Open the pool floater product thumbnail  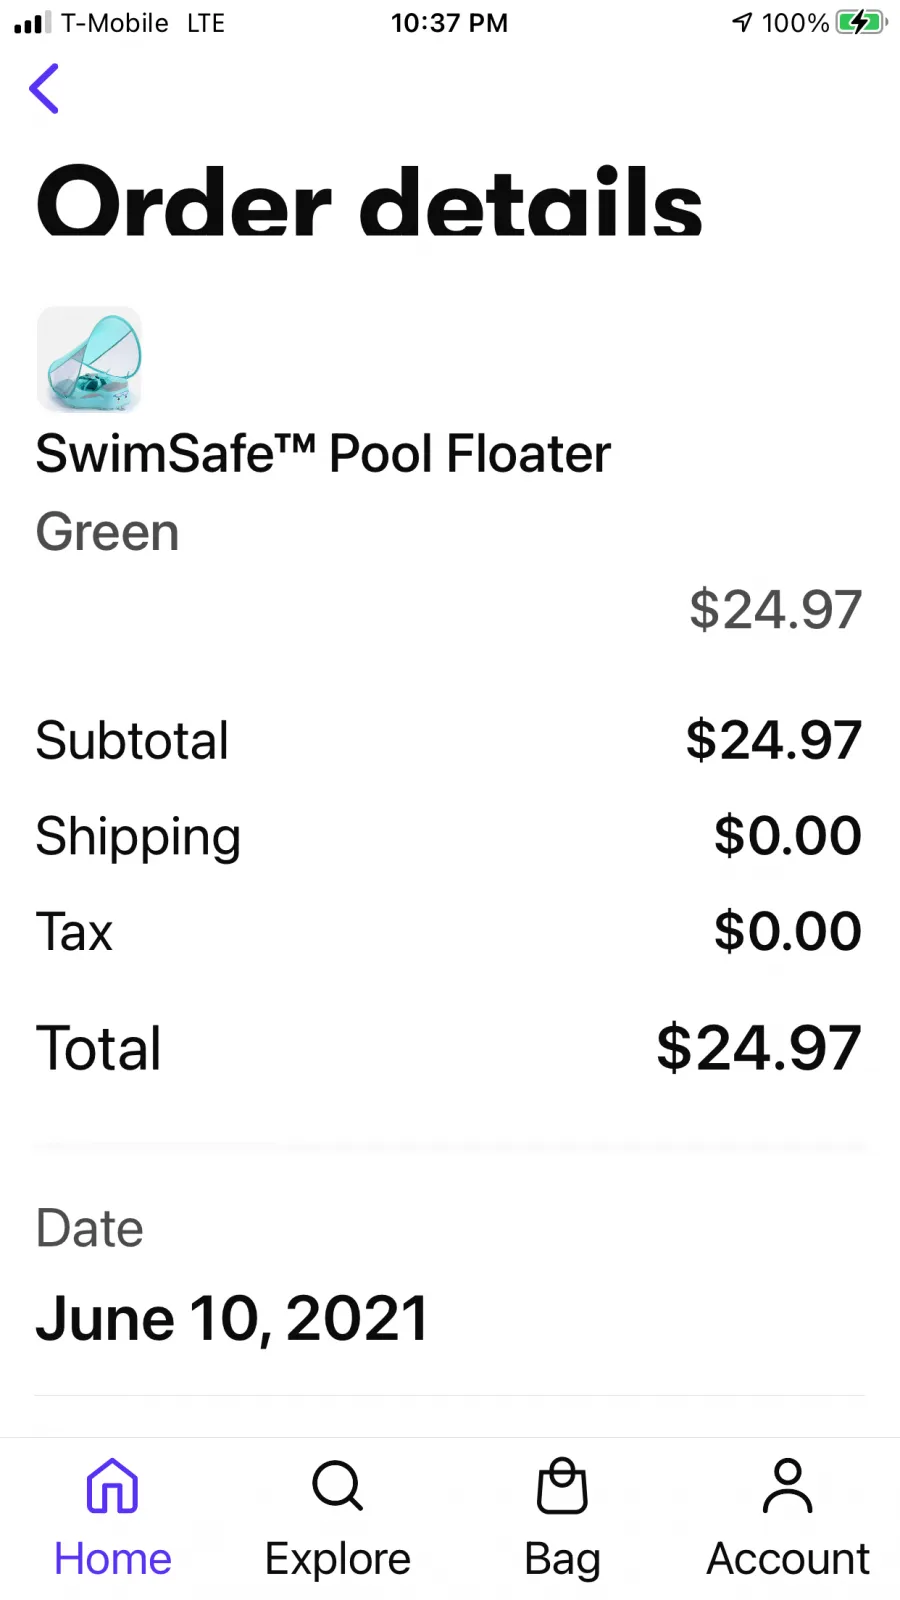[x=89, y=360]
